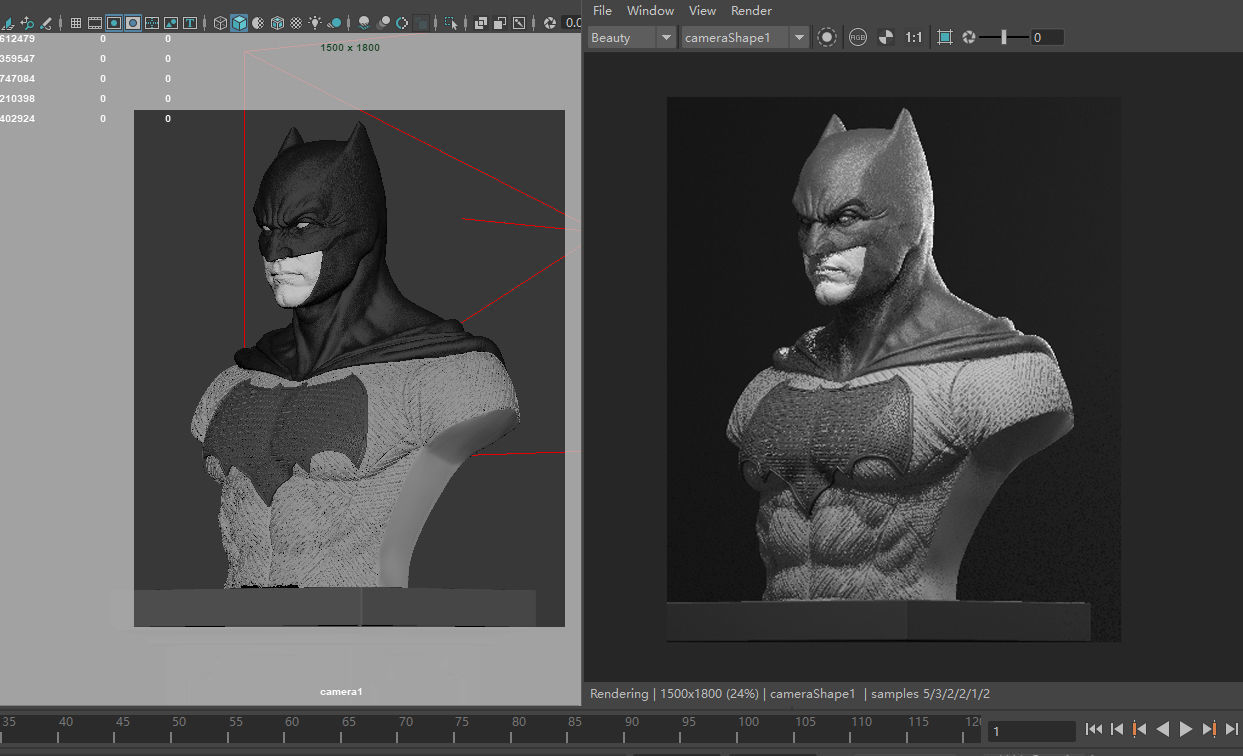Toggle Multisample Anti-aliasing icon
The image size is (1243, 756).
tap(402, 22)
